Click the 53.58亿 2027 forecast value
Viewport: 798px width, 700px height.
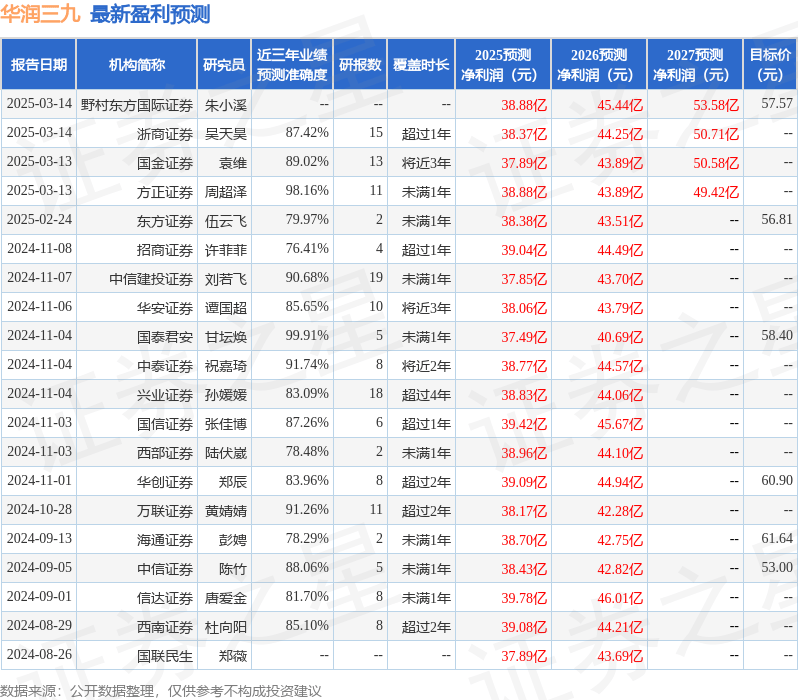[716, 105]
